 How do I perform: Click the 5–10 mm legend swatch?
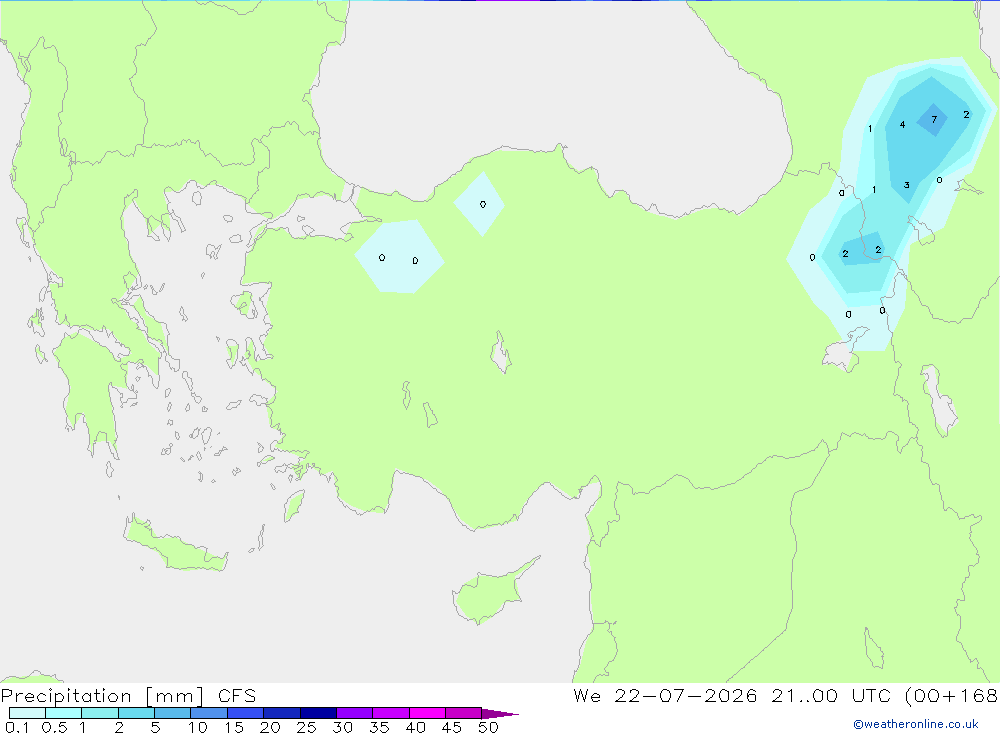[x=173, y=713]
